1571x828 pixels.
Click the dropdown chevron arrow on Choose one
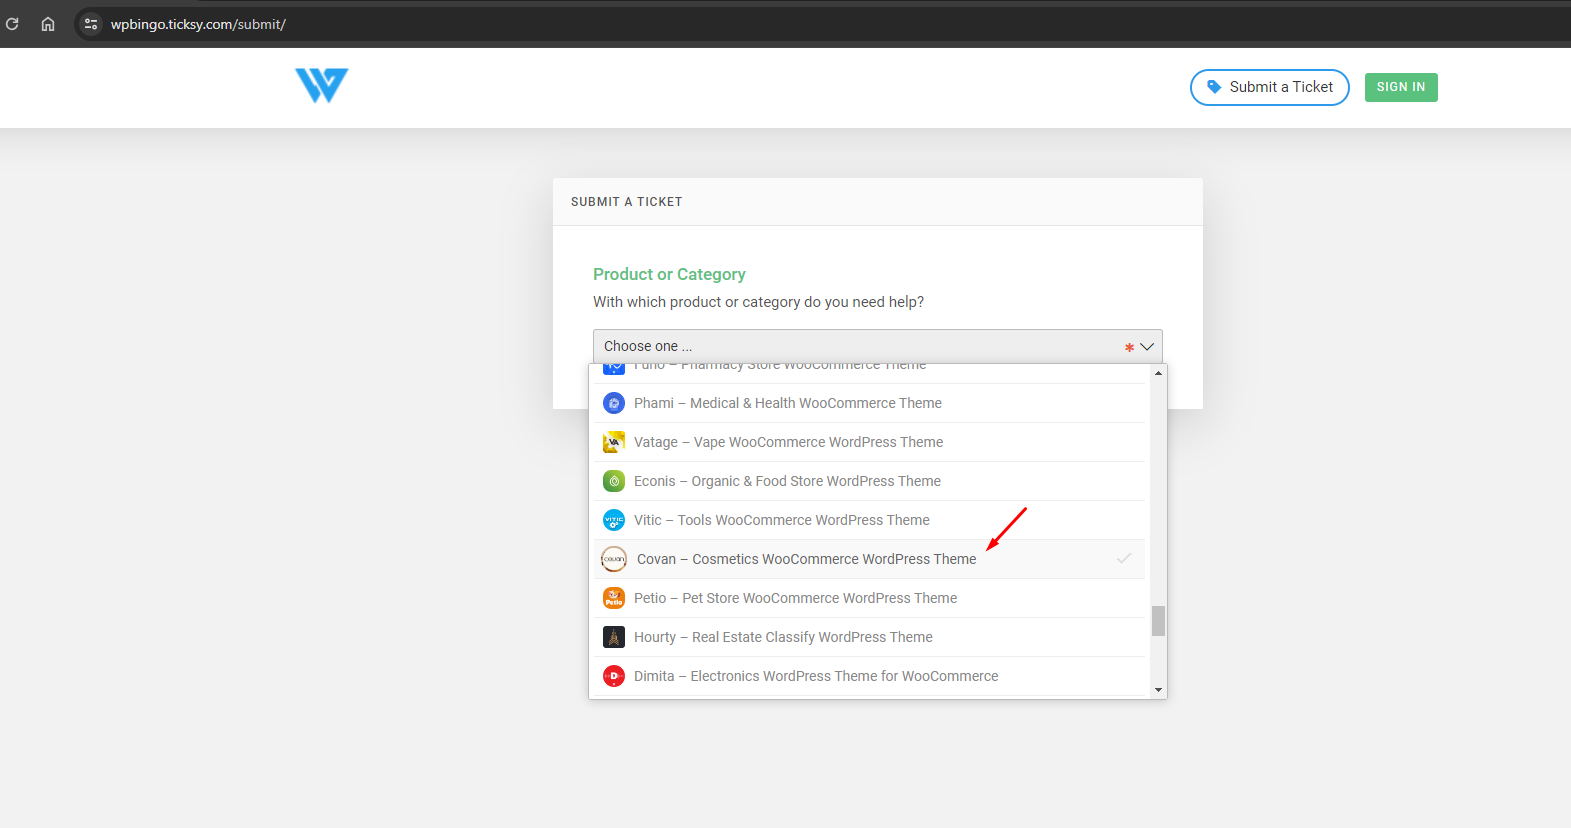(x=1147, y=347)
